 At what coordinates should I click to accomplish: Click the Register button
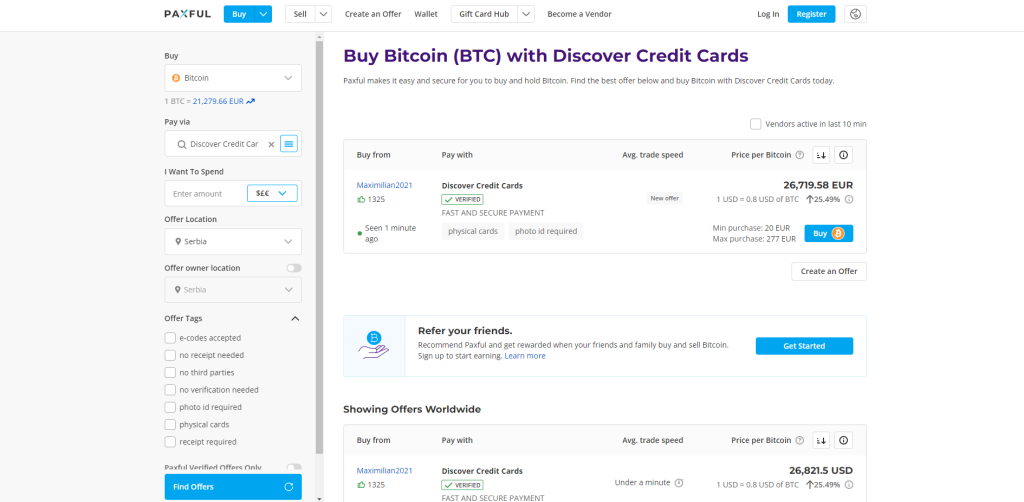click(x=811, y=14)
